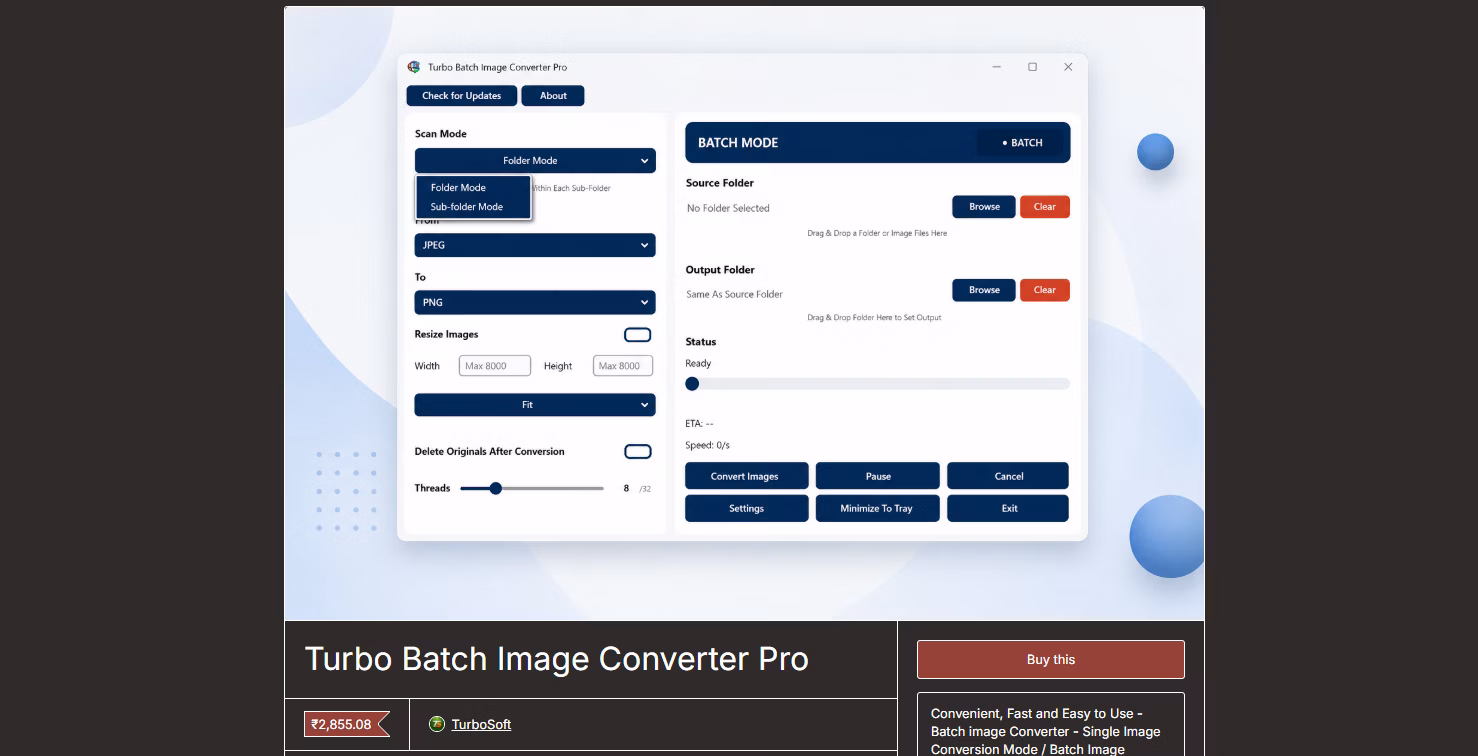Image resolution: width=1478 pixels, height=756 pixels.
Task: Browse for the Output Folder
Action: click(984, 290)
